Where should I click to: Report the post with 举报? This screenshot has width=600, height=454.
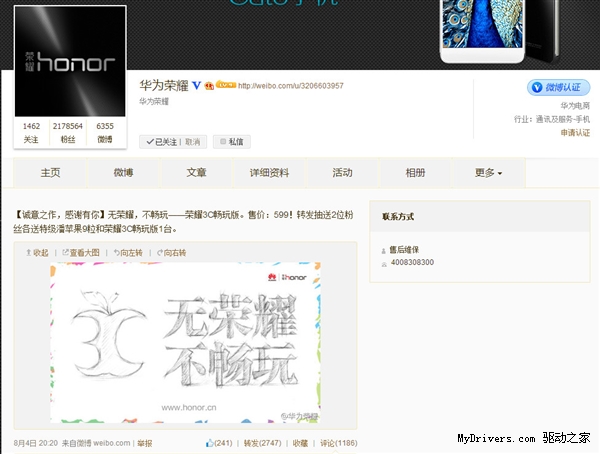pyautogui.click(x=145, y=443)
